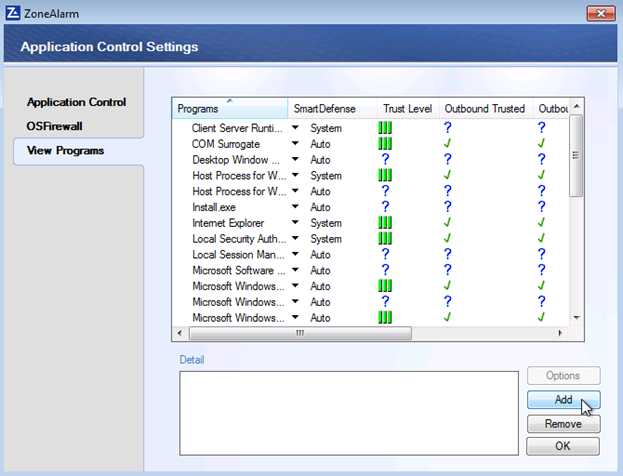Close the ZoneAlarm window
623x476 pixels.
click(x=601, y=14)
